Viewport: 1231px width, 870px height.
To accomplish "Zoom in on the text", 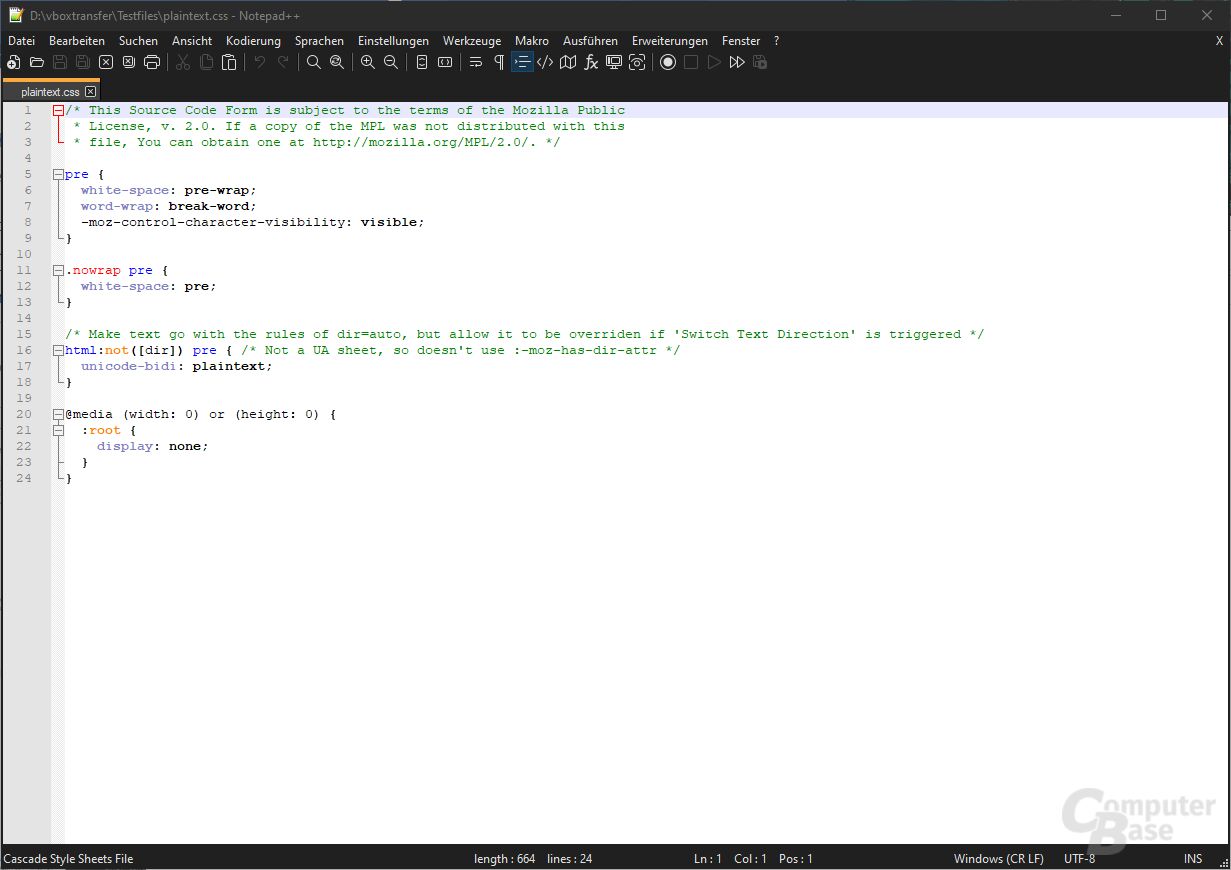I will [x=368, y=62].
